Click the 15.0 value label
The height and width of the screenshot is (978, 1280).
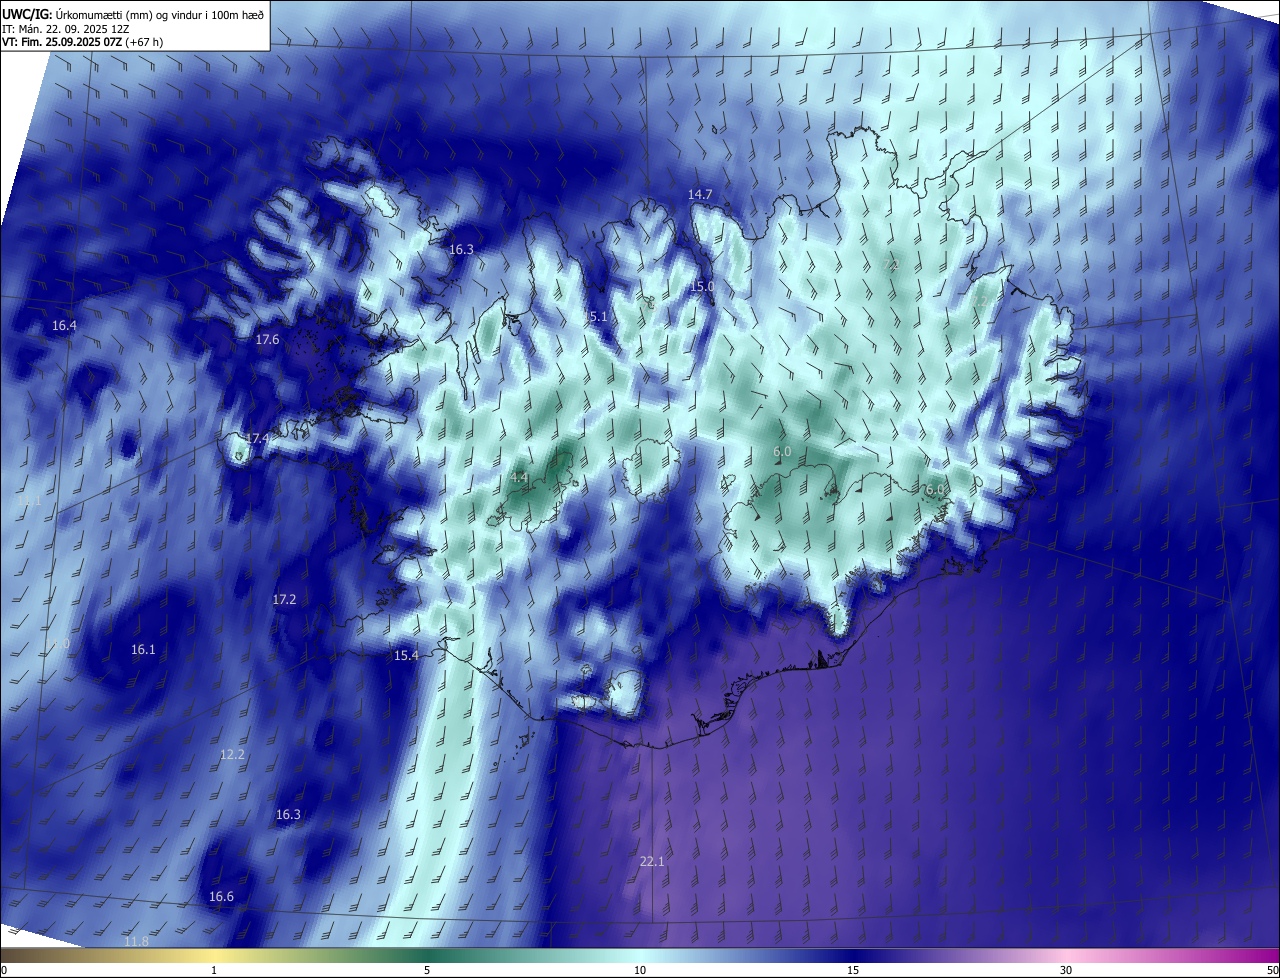tap(702, 287)
